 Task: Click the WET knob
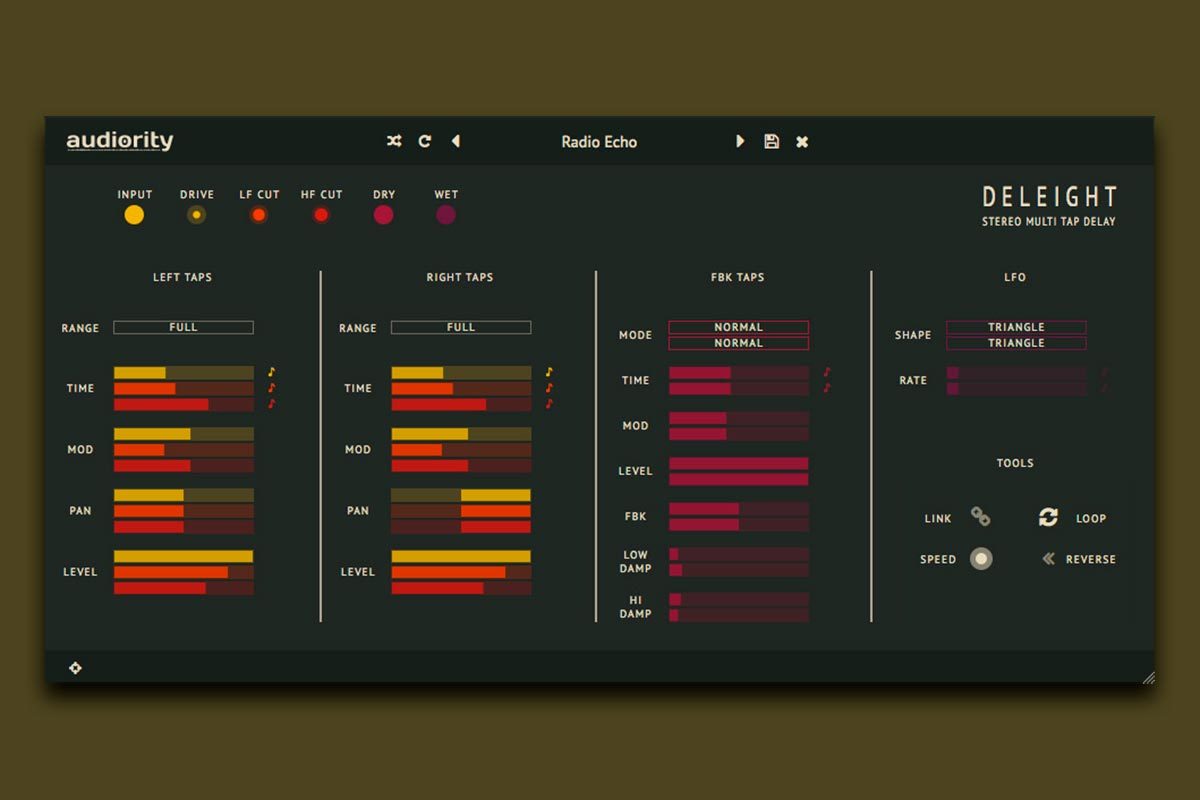(x=446, y=215)
